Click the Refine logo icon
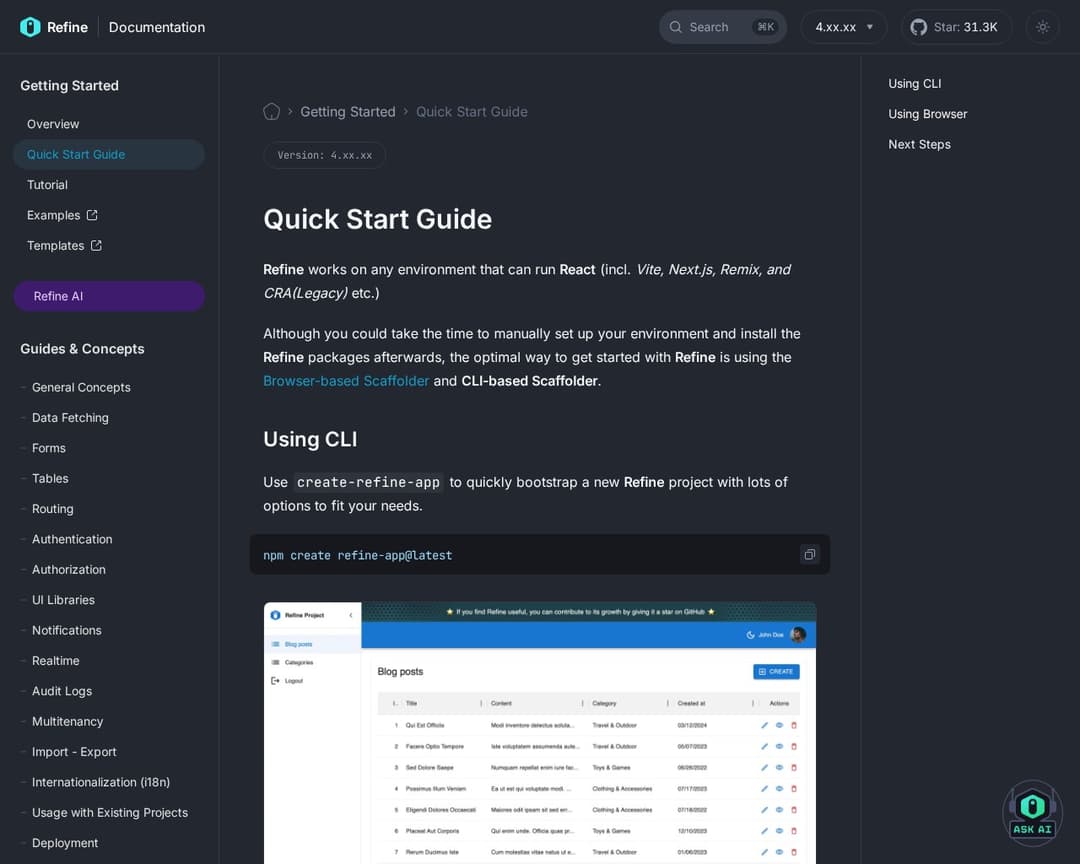 [30, 27]
